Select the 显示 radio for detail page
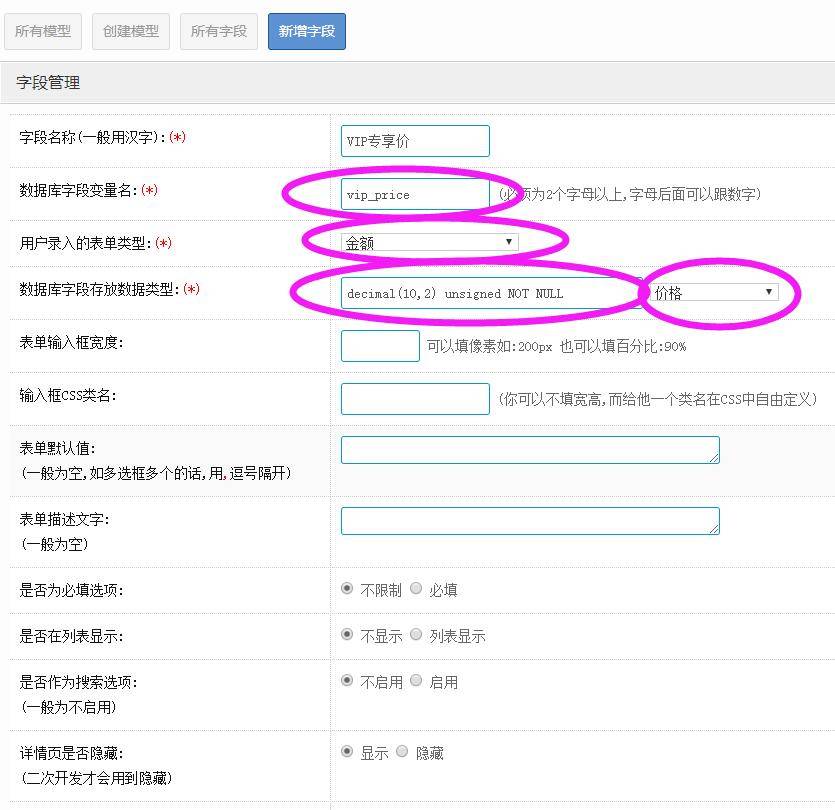Screen dimensions: 835x810 (347, 752)
